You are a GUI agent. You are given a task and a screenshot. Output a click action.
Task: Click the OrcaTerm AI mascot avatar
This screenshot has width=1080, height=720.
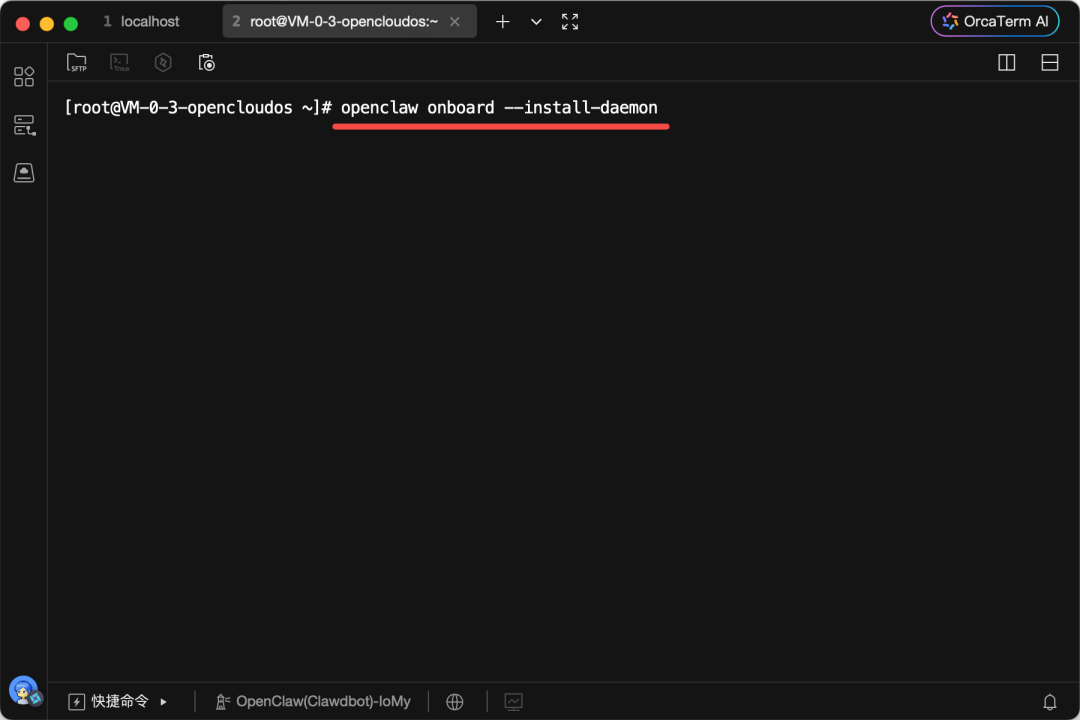24,690
